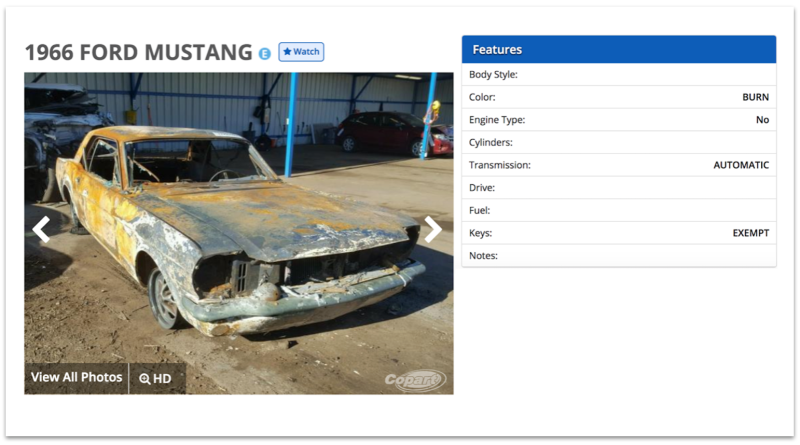The image size is (800, 445).
Task: Click the Drive row
Action: click(619, 188)
